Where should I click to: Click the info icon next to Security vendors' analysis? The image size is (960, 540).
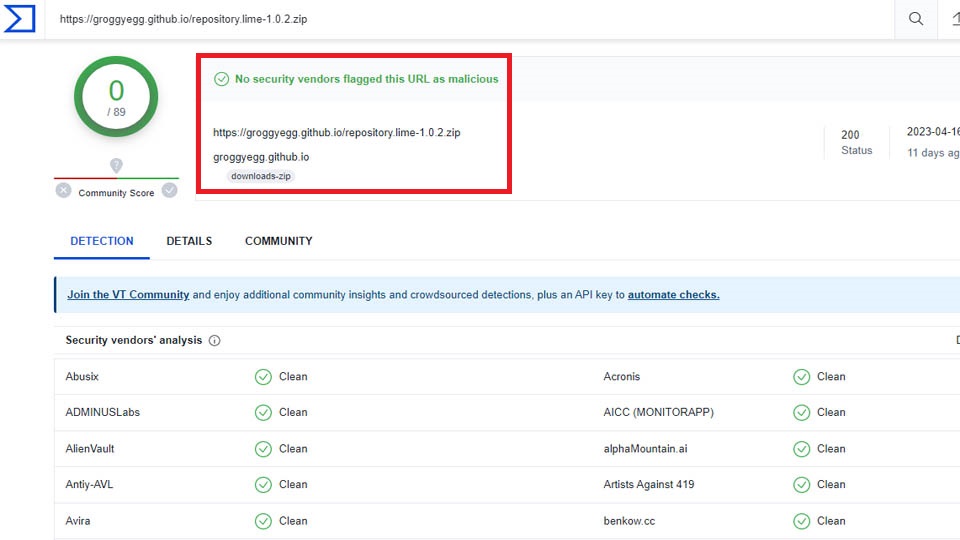click(x=214, y=340)
